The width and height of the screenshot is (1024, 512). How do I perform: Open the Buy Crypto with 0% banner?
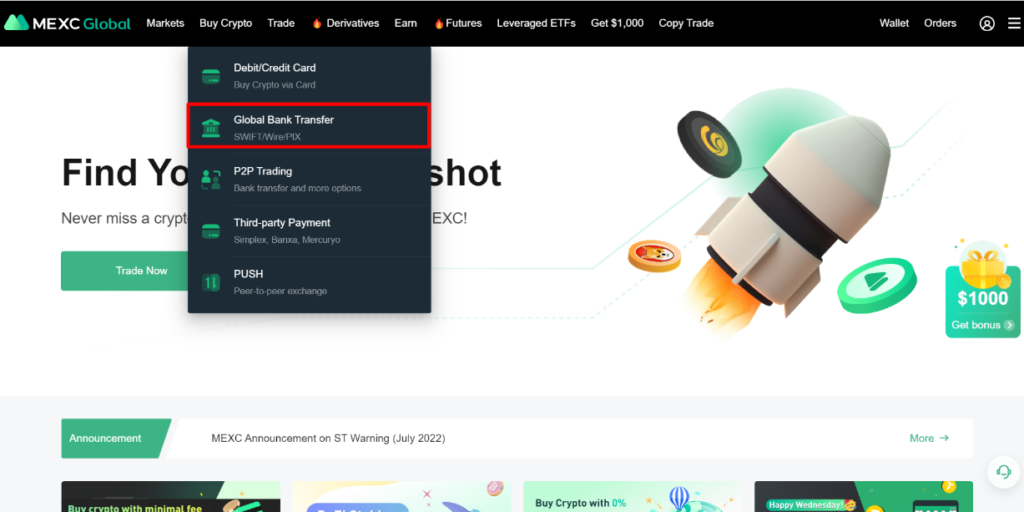point(632,496)
